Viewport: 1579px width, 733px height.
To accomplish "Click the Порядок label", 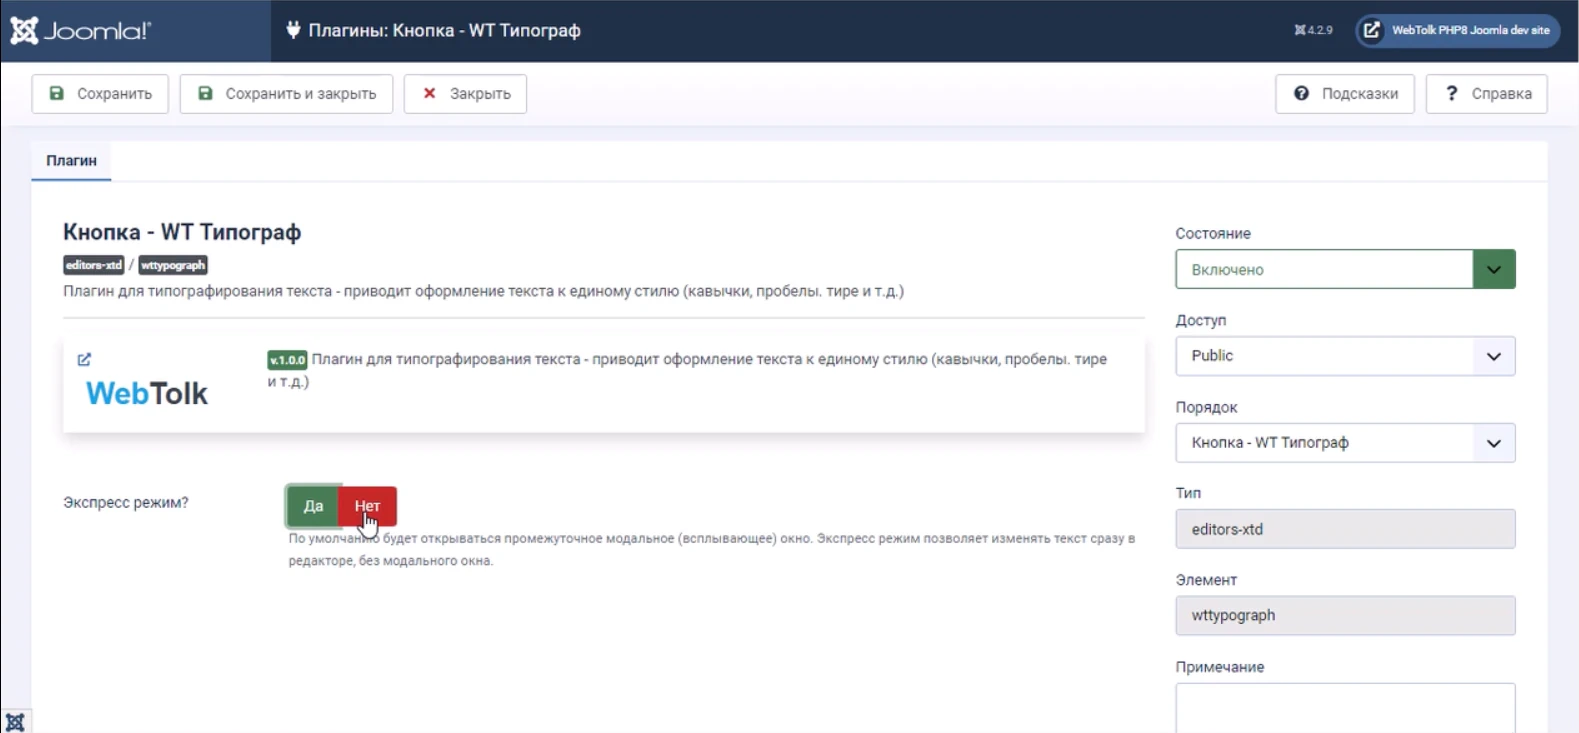I will [1206, 407].
